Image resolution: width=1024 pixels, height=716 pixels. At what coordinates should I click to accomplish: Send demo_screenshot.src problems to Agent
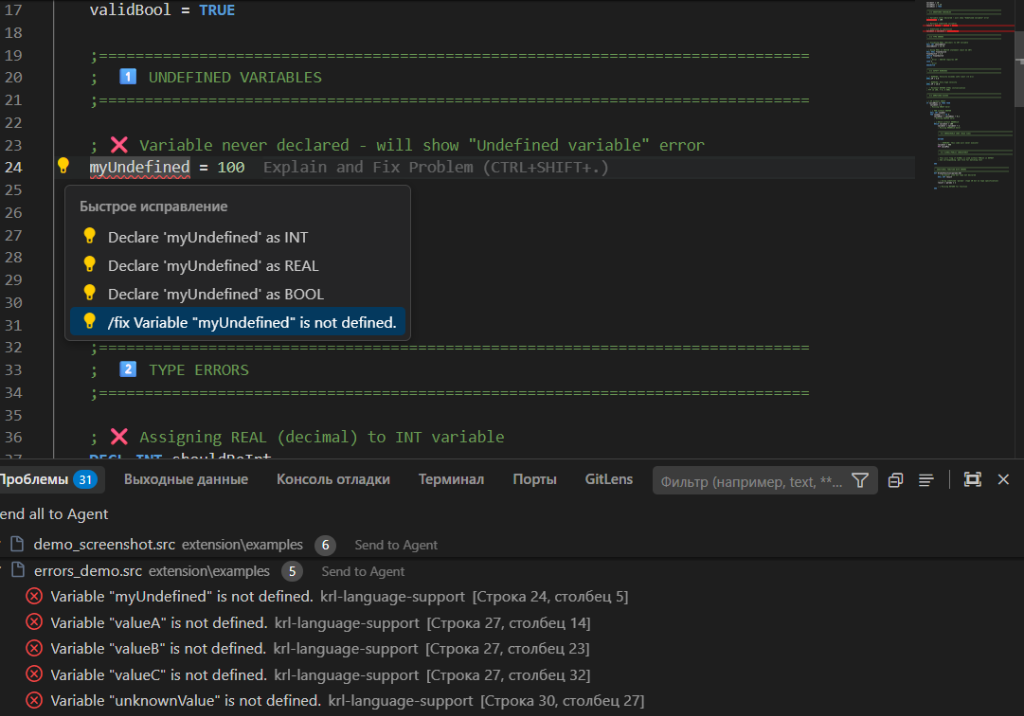coord(396,545)
